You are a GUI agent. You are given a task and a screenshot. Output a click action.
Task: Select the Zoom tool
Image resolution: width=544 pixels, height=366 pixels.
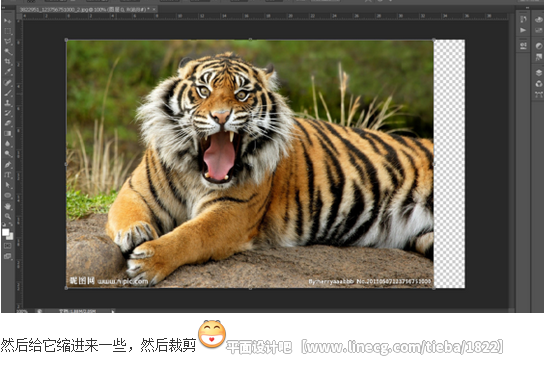click(8, 216)
